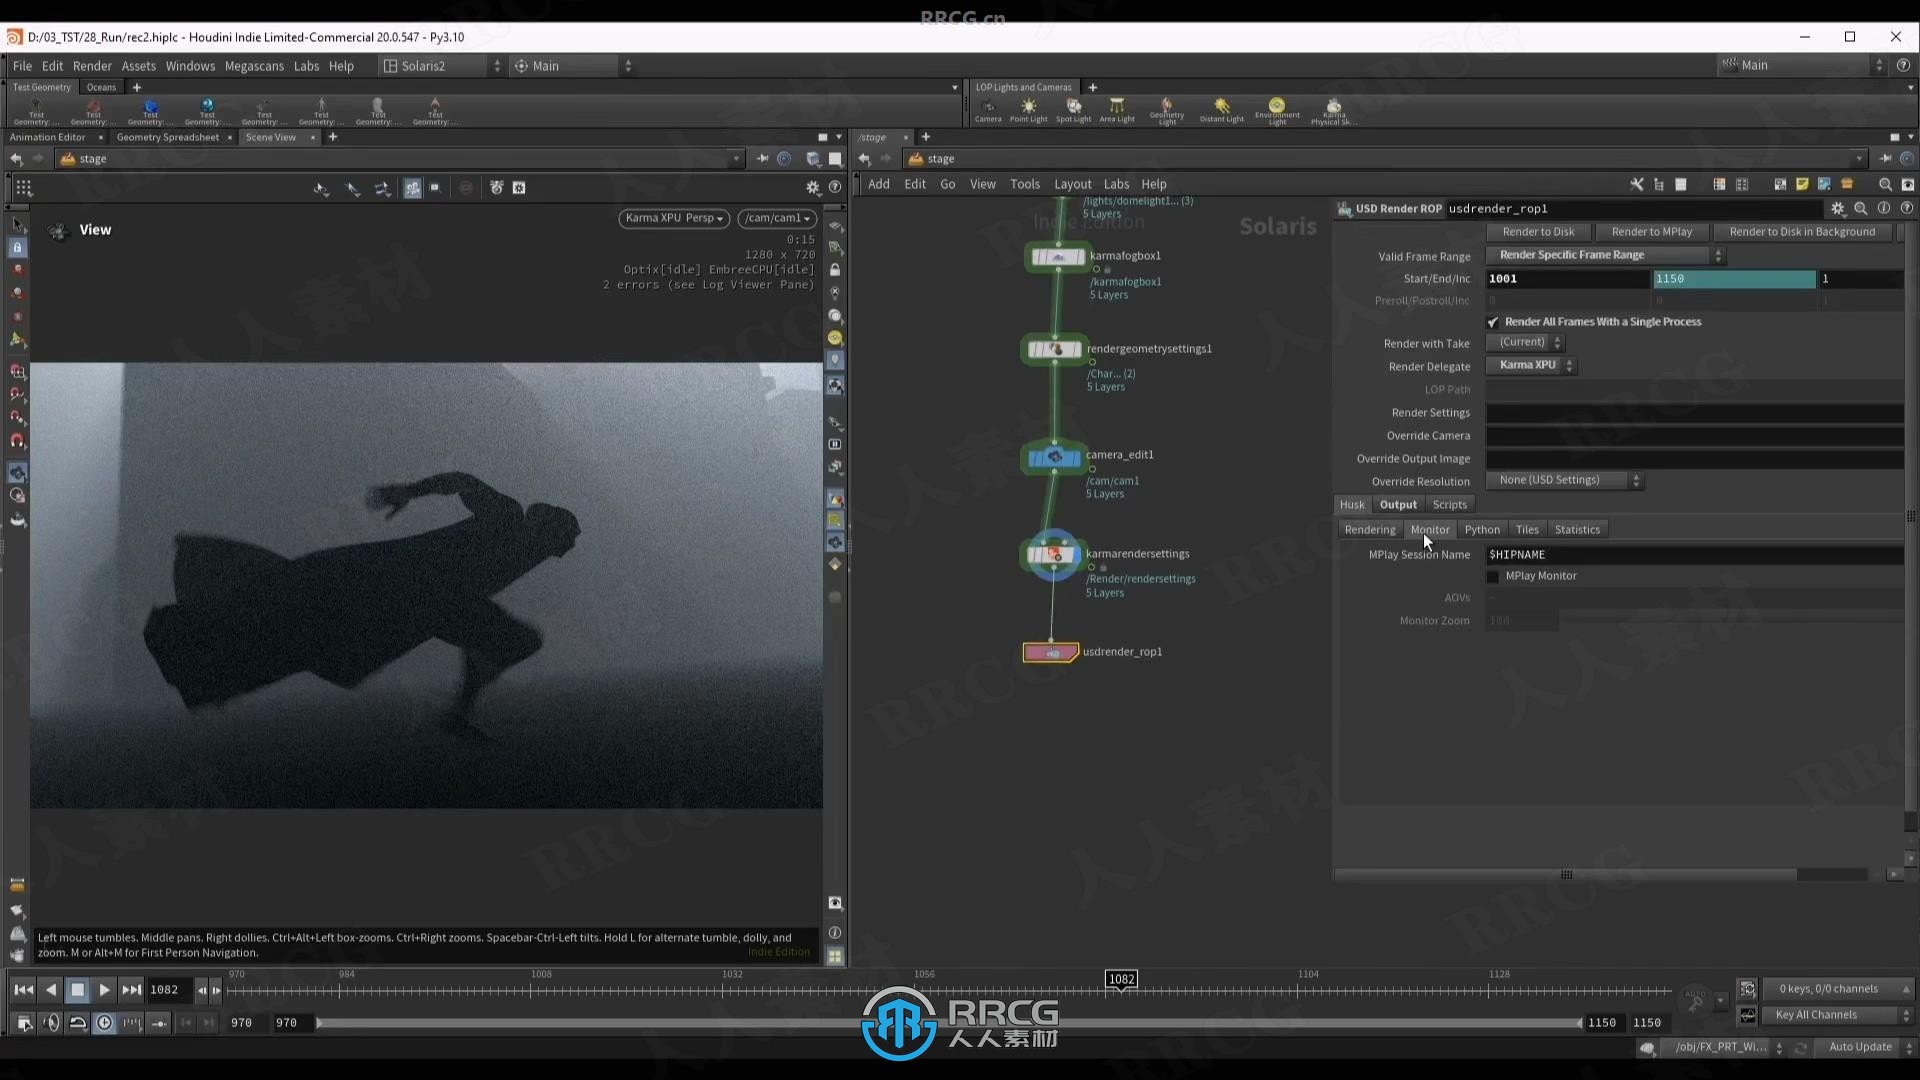
Task: Select the camera_edit1 node
Action: pos(1053,457)
